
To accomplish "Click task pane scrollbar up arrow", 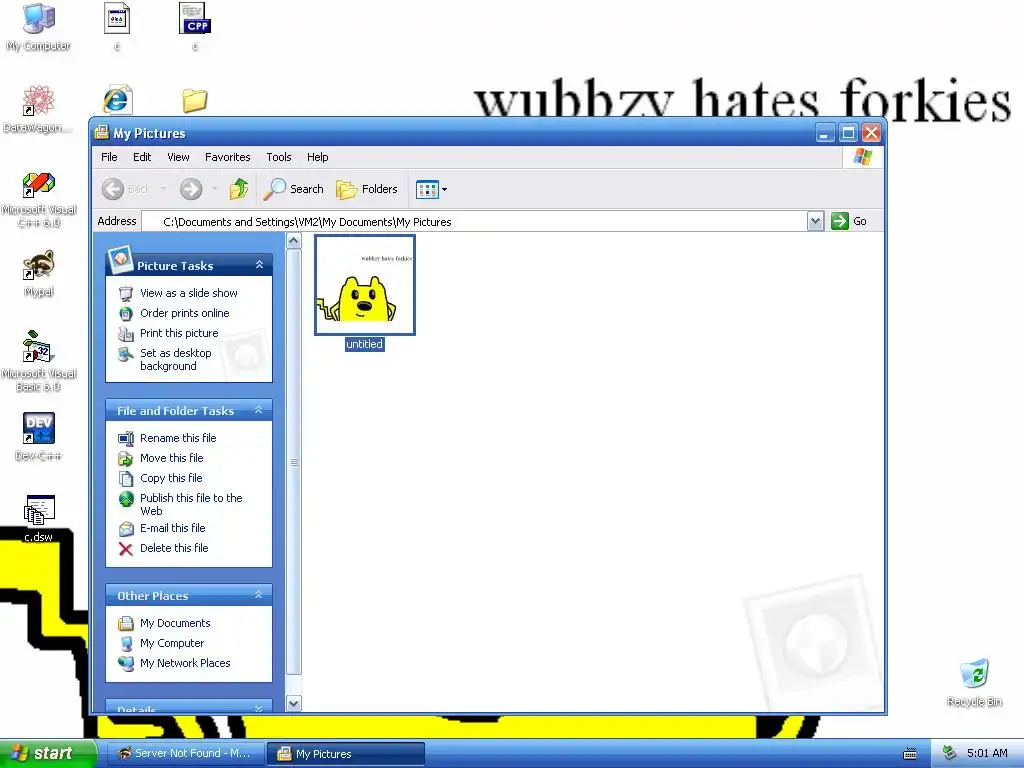I will pyautogui.click(x=294, y=241).
